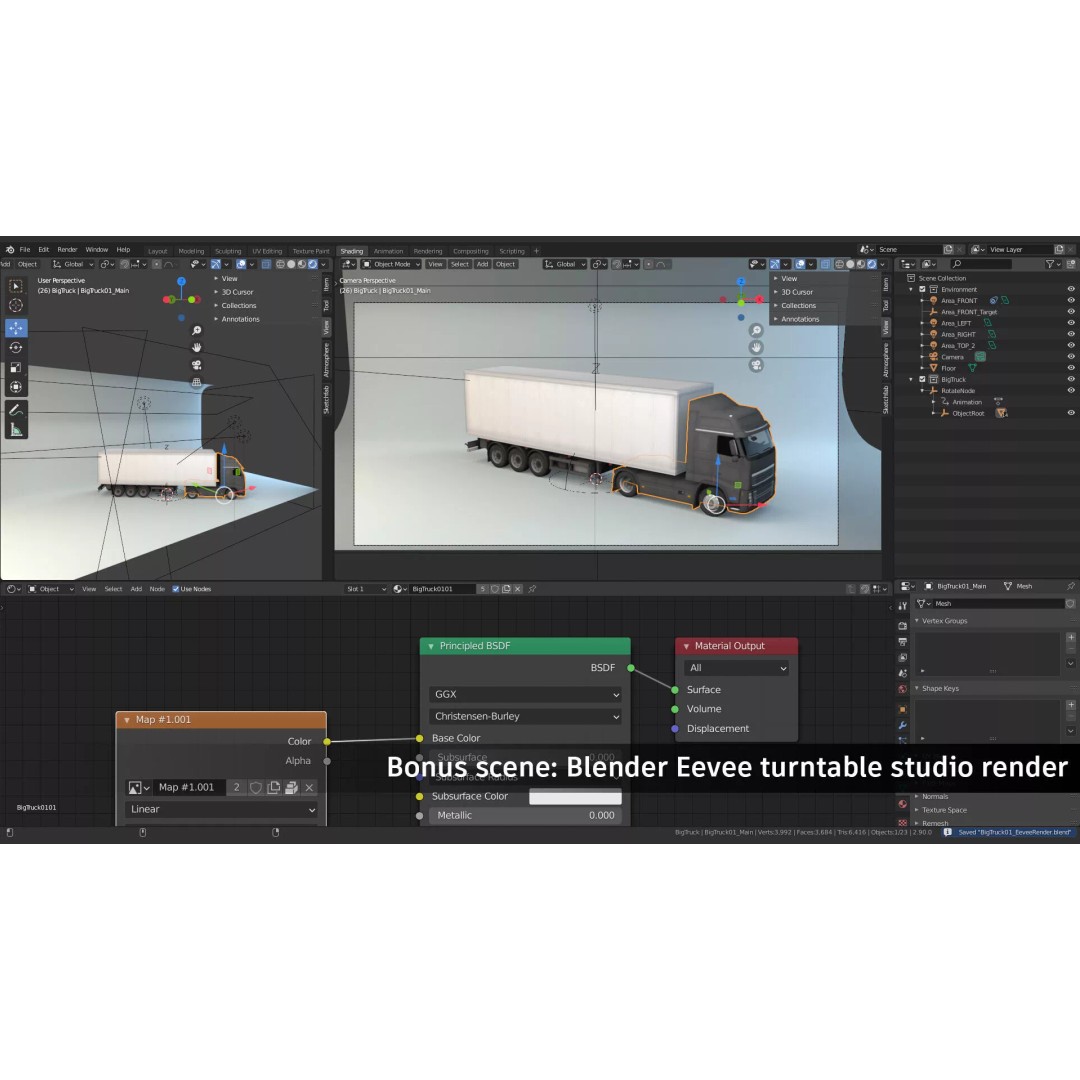The image size is (1080, 1080).
Task: Toggle X-ray in left viewport header
Action: (x=266, y=264)
